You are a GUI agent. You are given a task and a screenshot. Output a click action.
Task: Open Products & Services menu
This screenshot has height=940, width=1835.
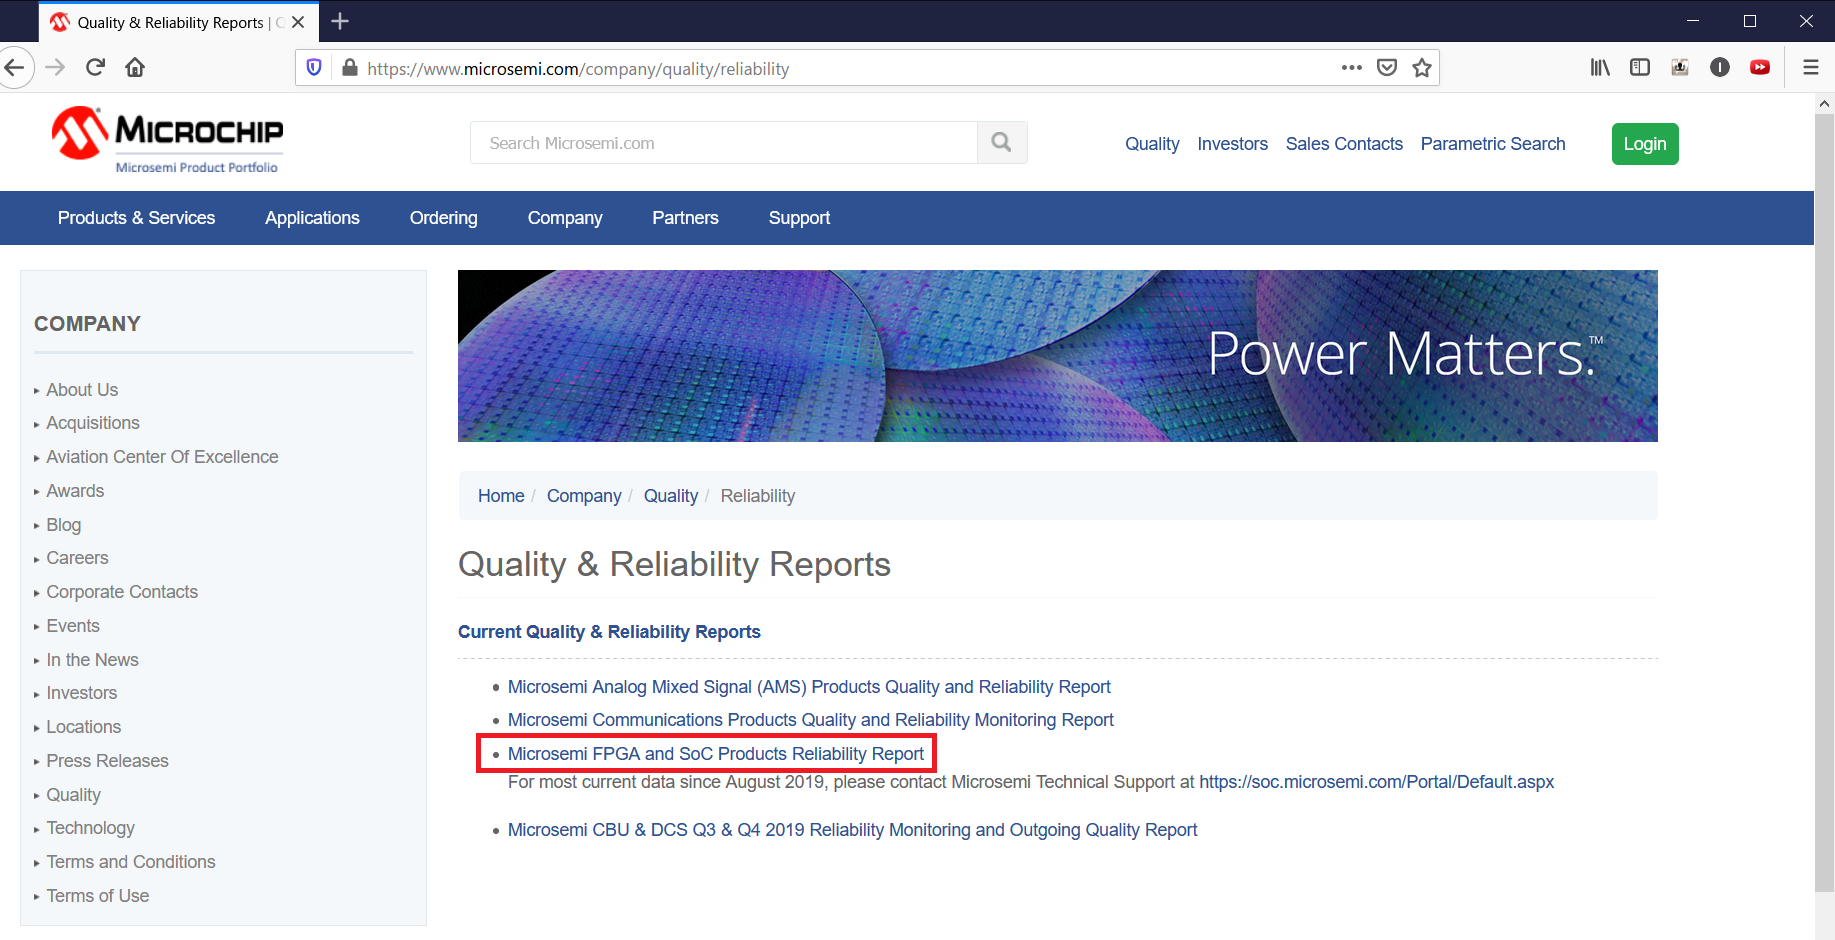[136, 218]
